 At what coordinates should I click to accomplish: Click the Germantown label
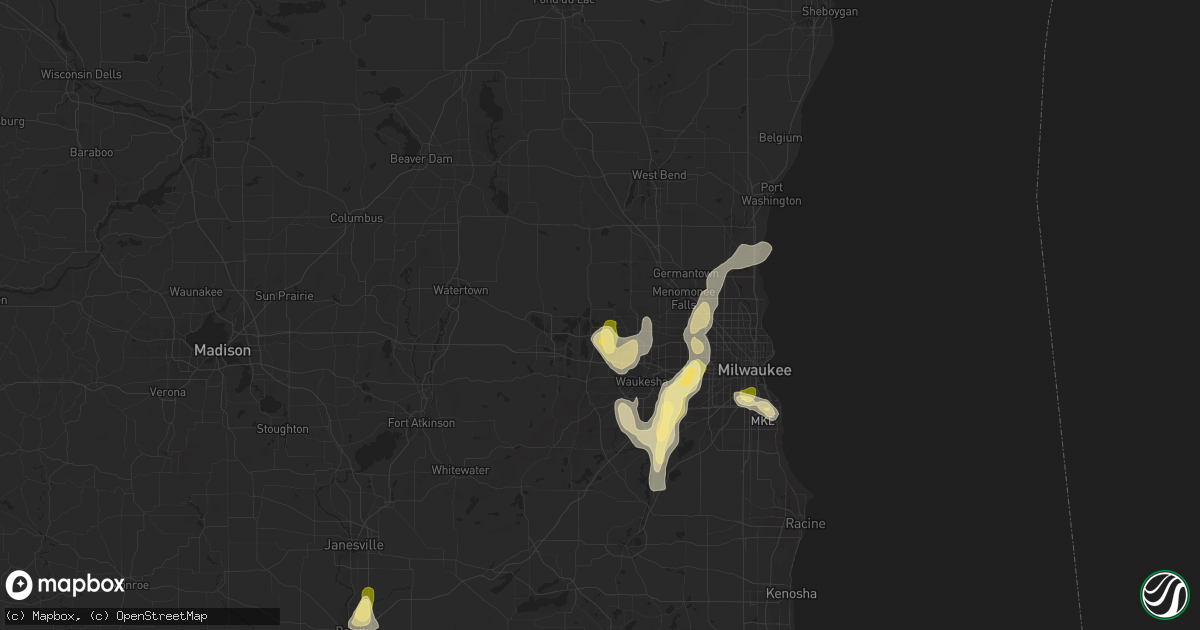pos(686,274)
